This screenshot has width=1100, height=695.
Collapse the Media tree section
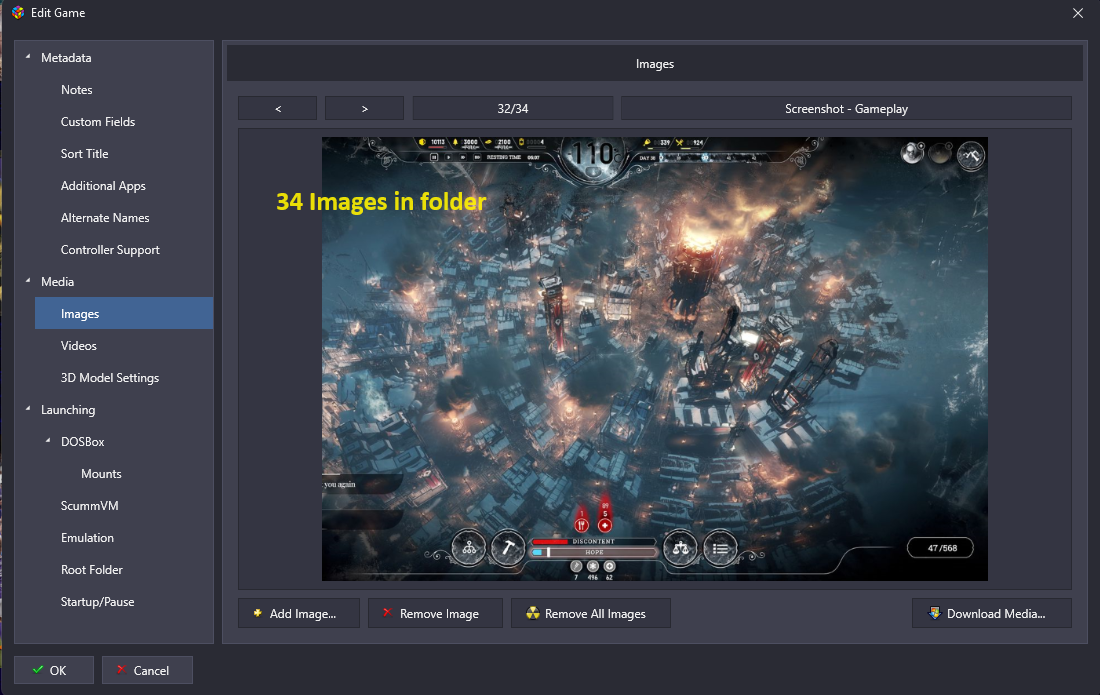tap(28, 281)
